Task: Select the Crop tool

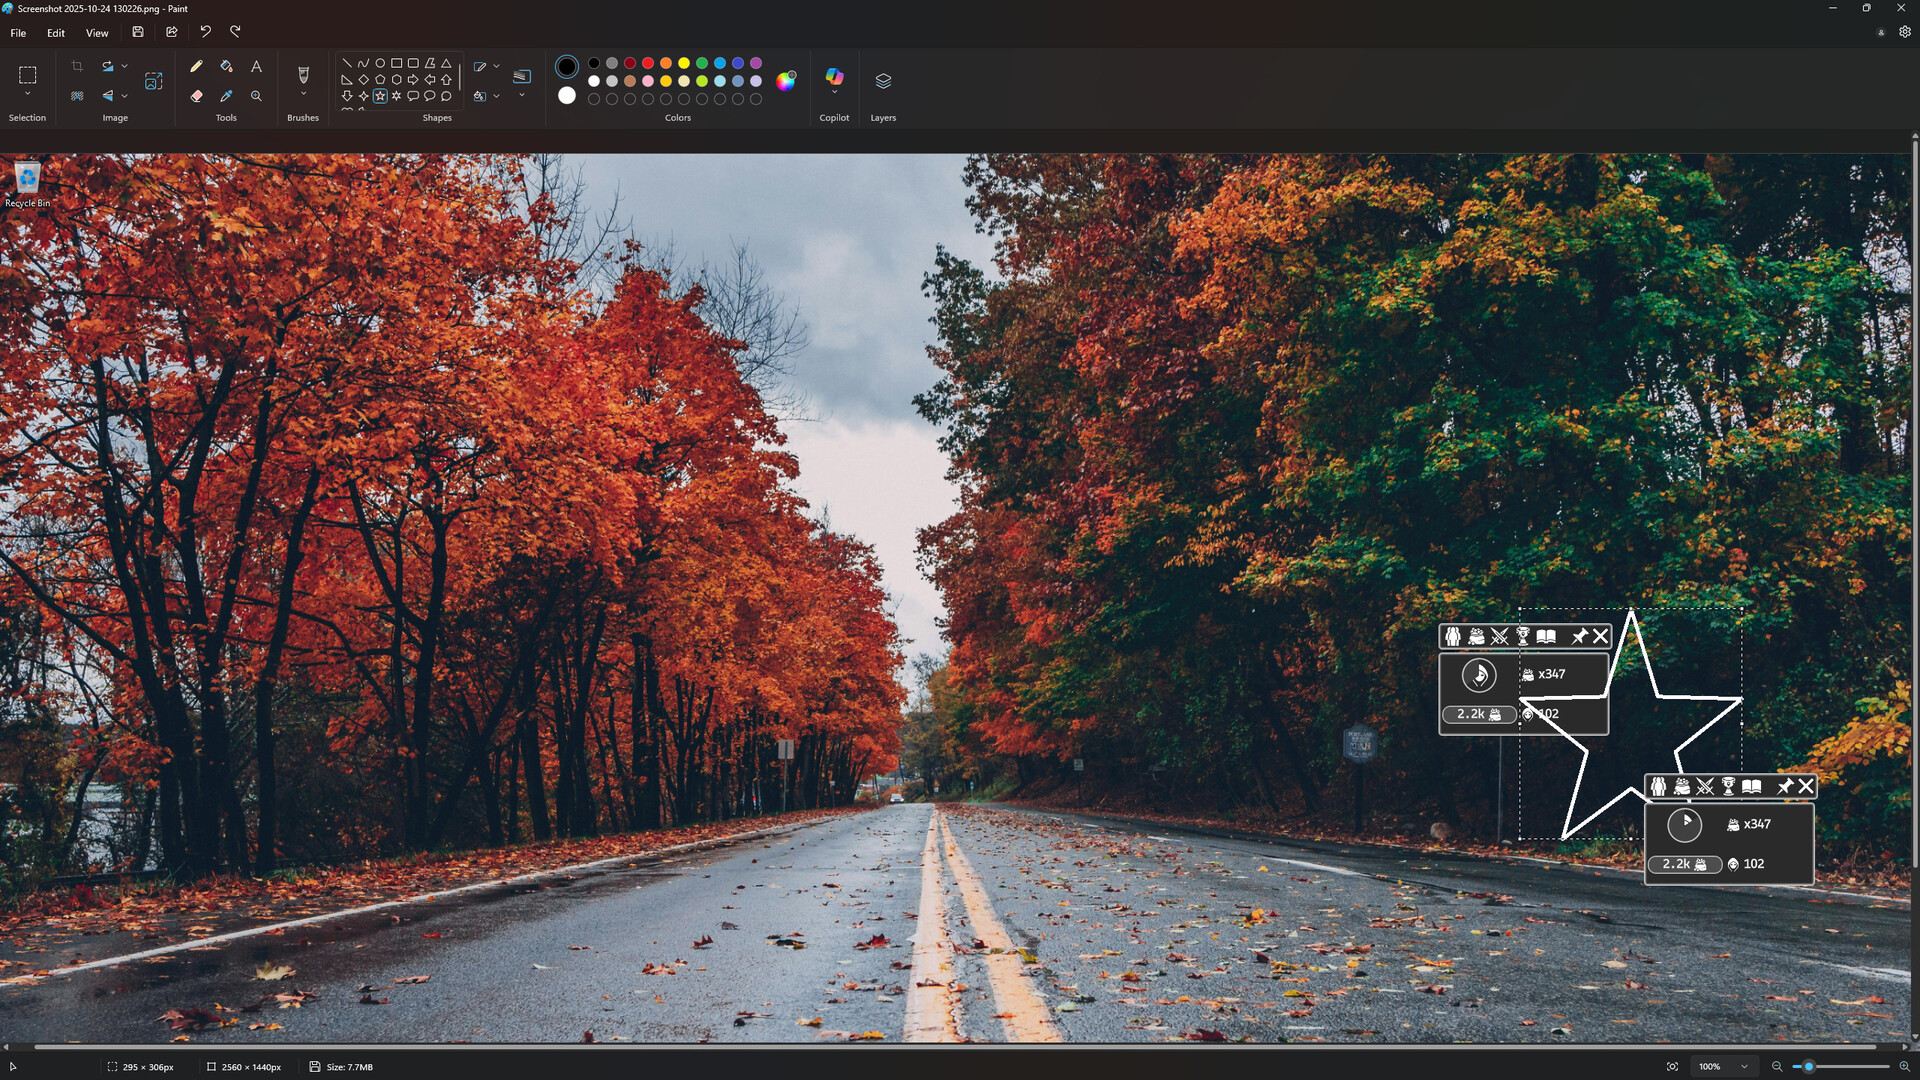Action: [x=77, y=66]
